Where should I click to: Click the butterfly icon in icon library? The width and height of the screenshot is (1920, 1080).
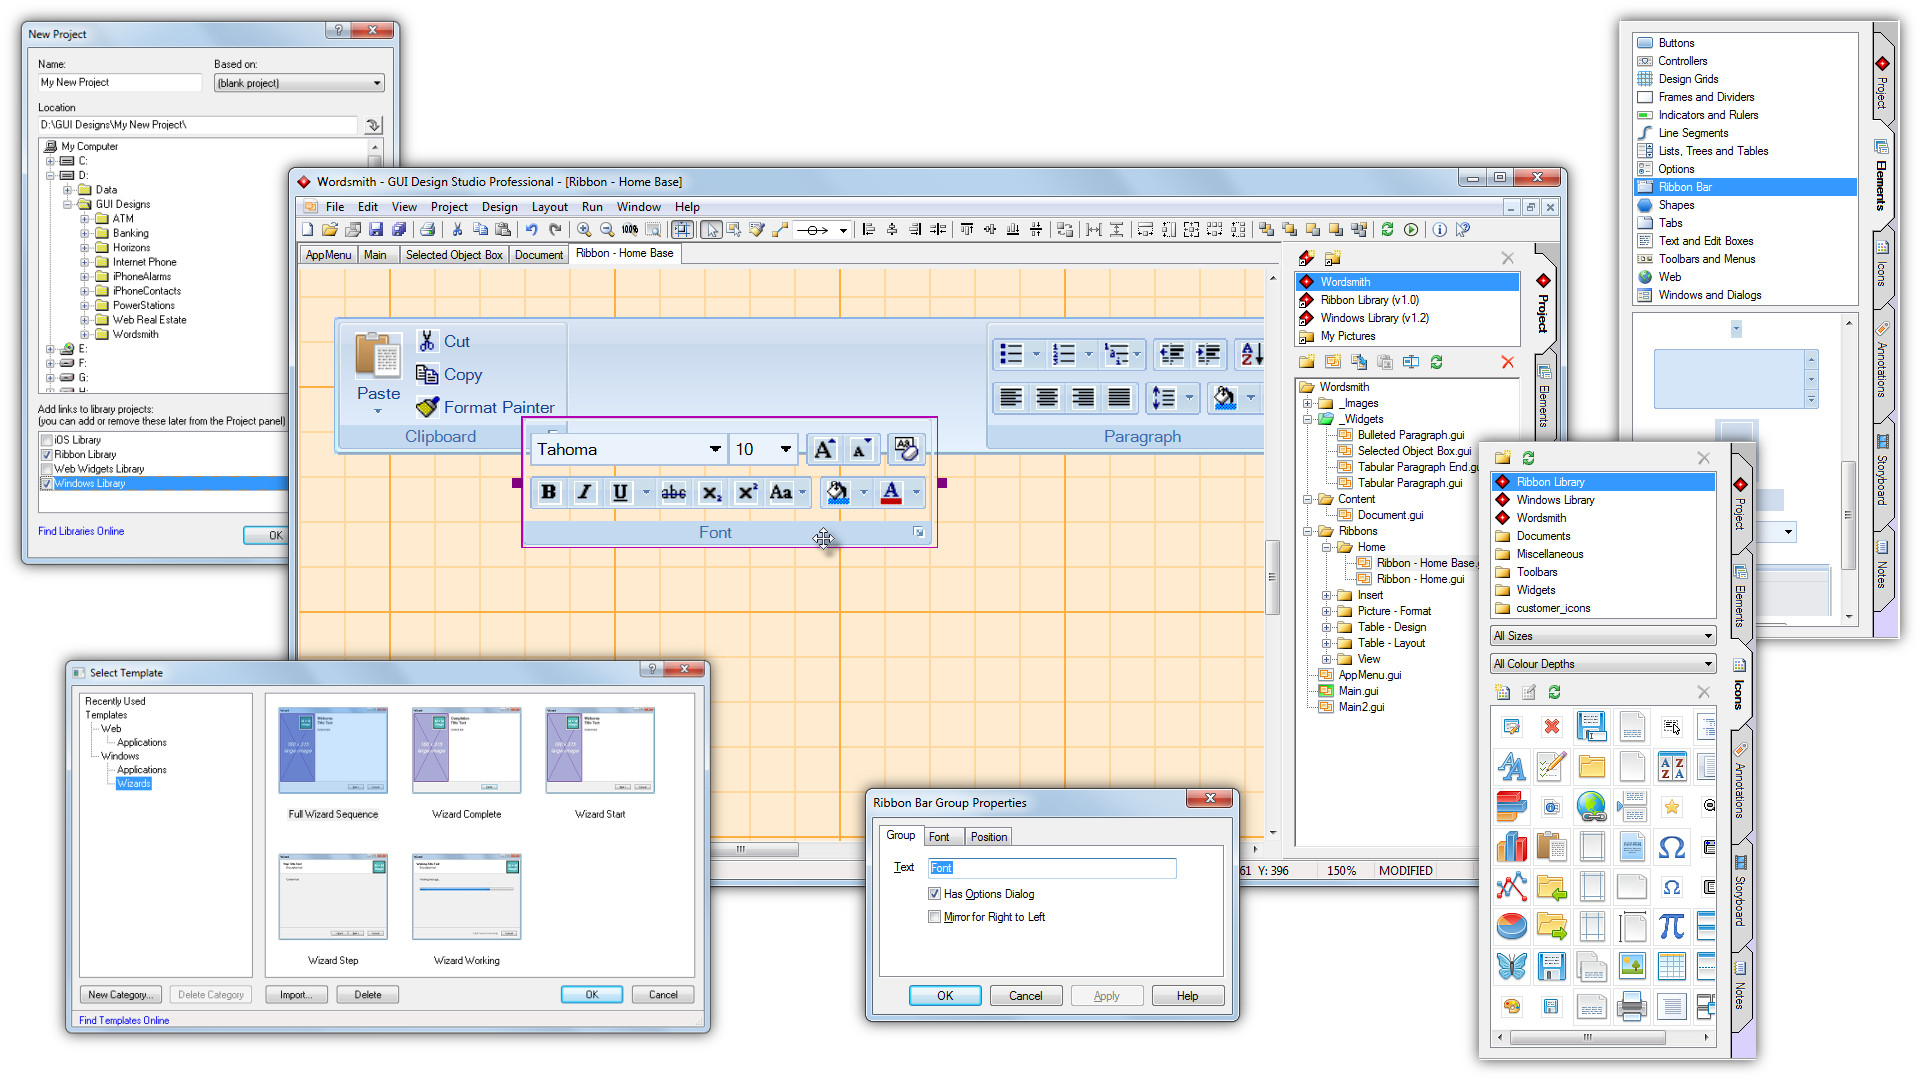[x=1511, y=967]
